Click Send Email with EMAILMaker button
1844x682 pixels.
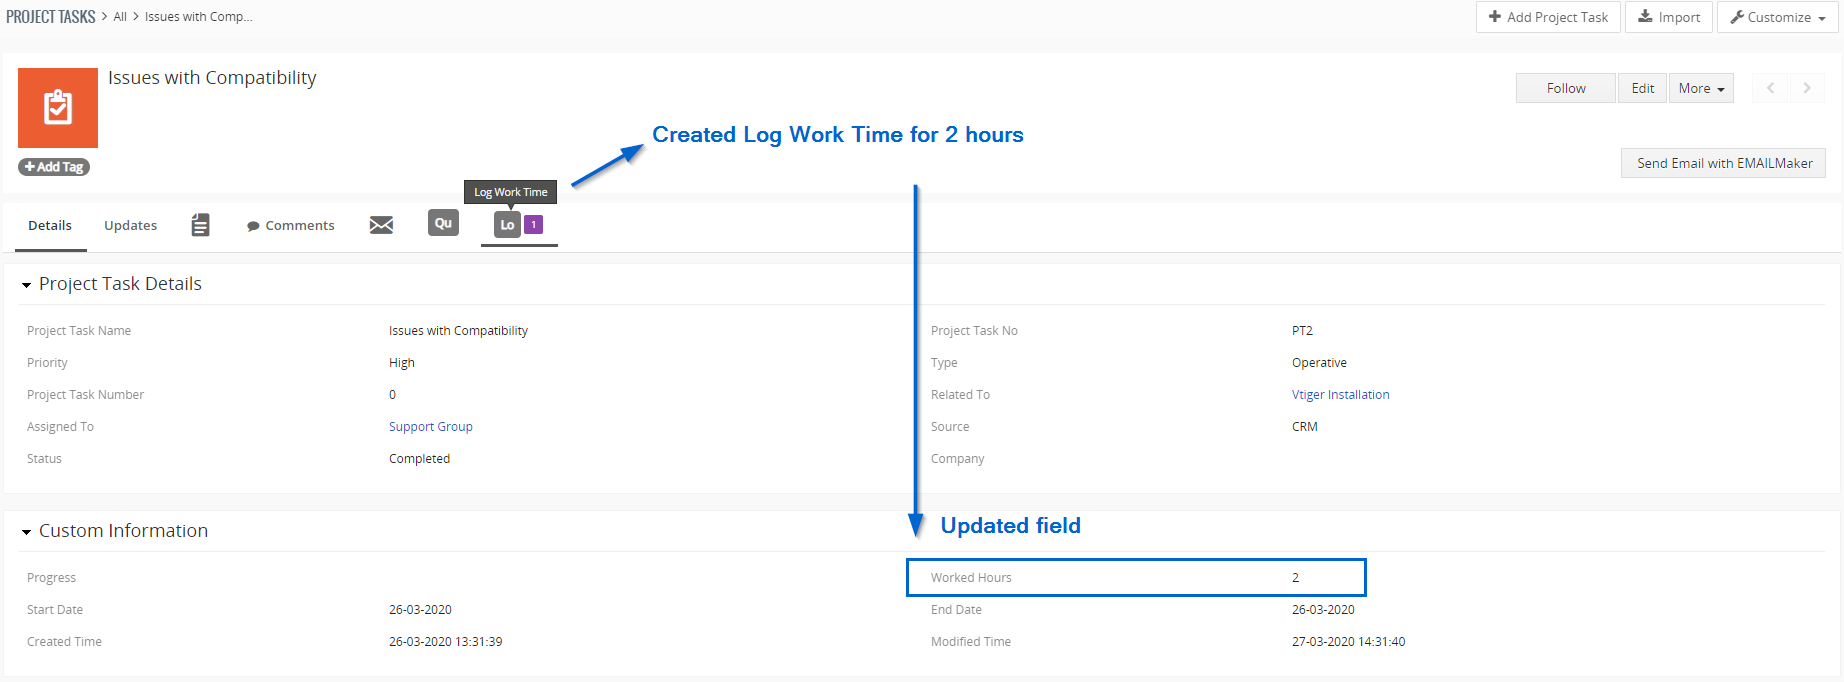(1723, 163)
